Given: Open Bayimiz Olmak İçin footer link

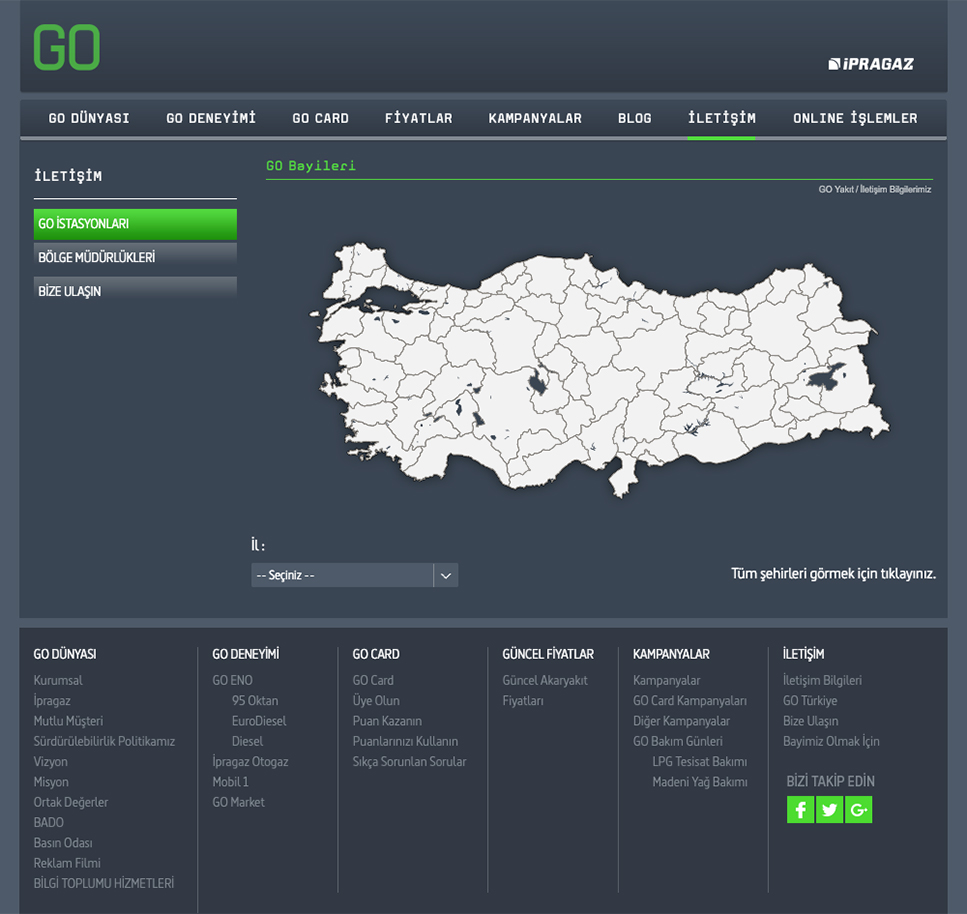Looking at the screenshot, I should (x=831, y=741).
